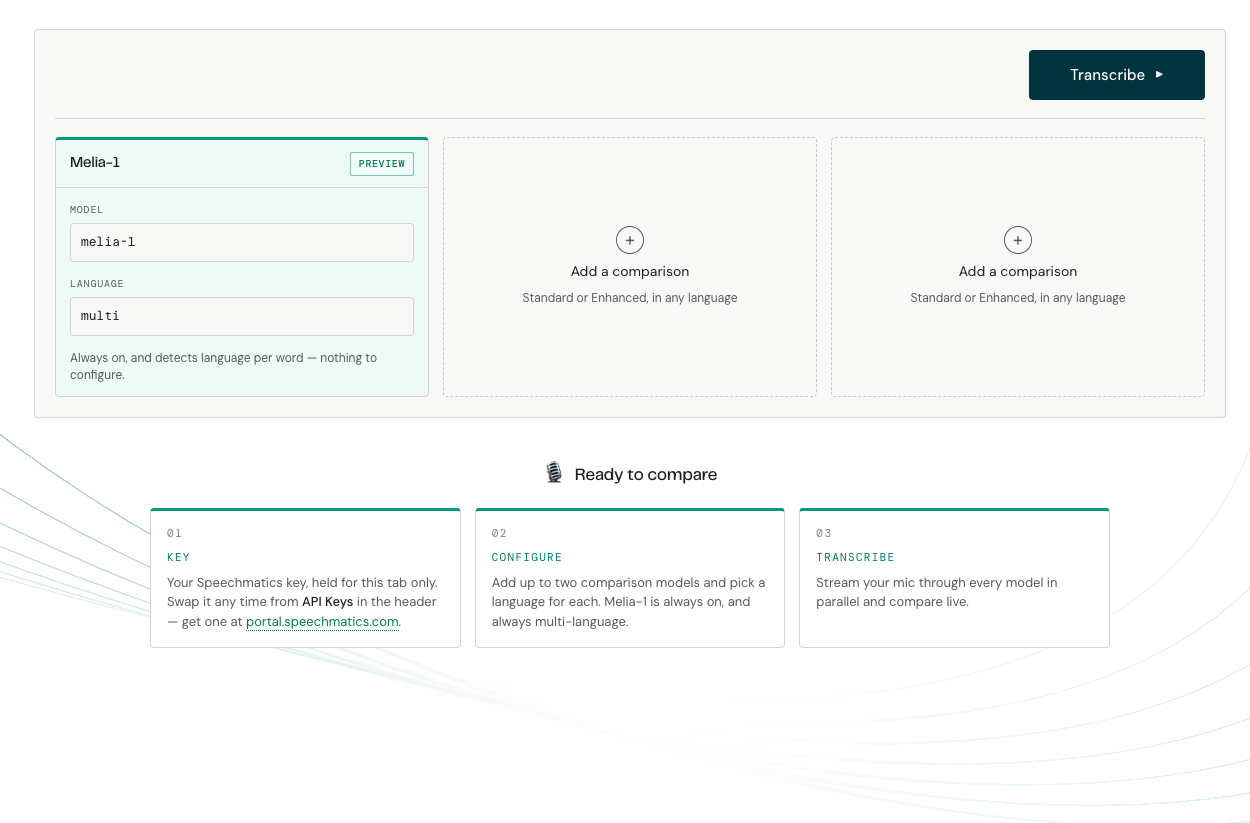
Task: Click the TRANSCRIBE heading in step 03 card
Action: (855, 557)
